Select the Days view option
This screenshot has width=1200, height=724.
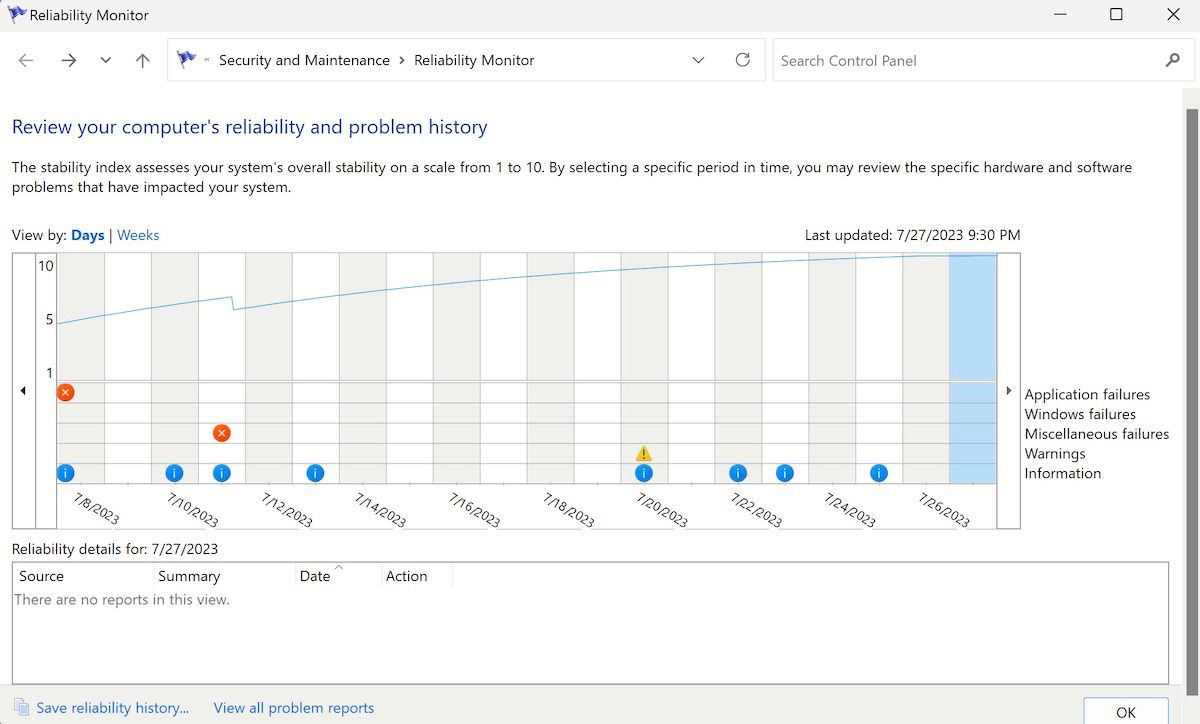pyautogui.click(x=88, y=235)
